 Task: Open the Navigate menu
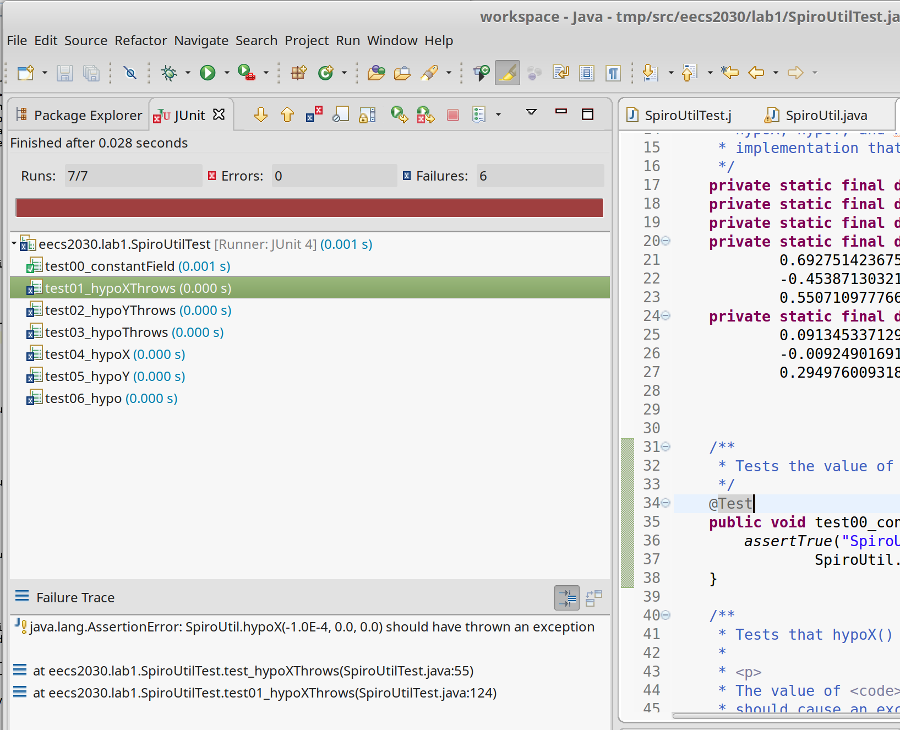[201, 41]
